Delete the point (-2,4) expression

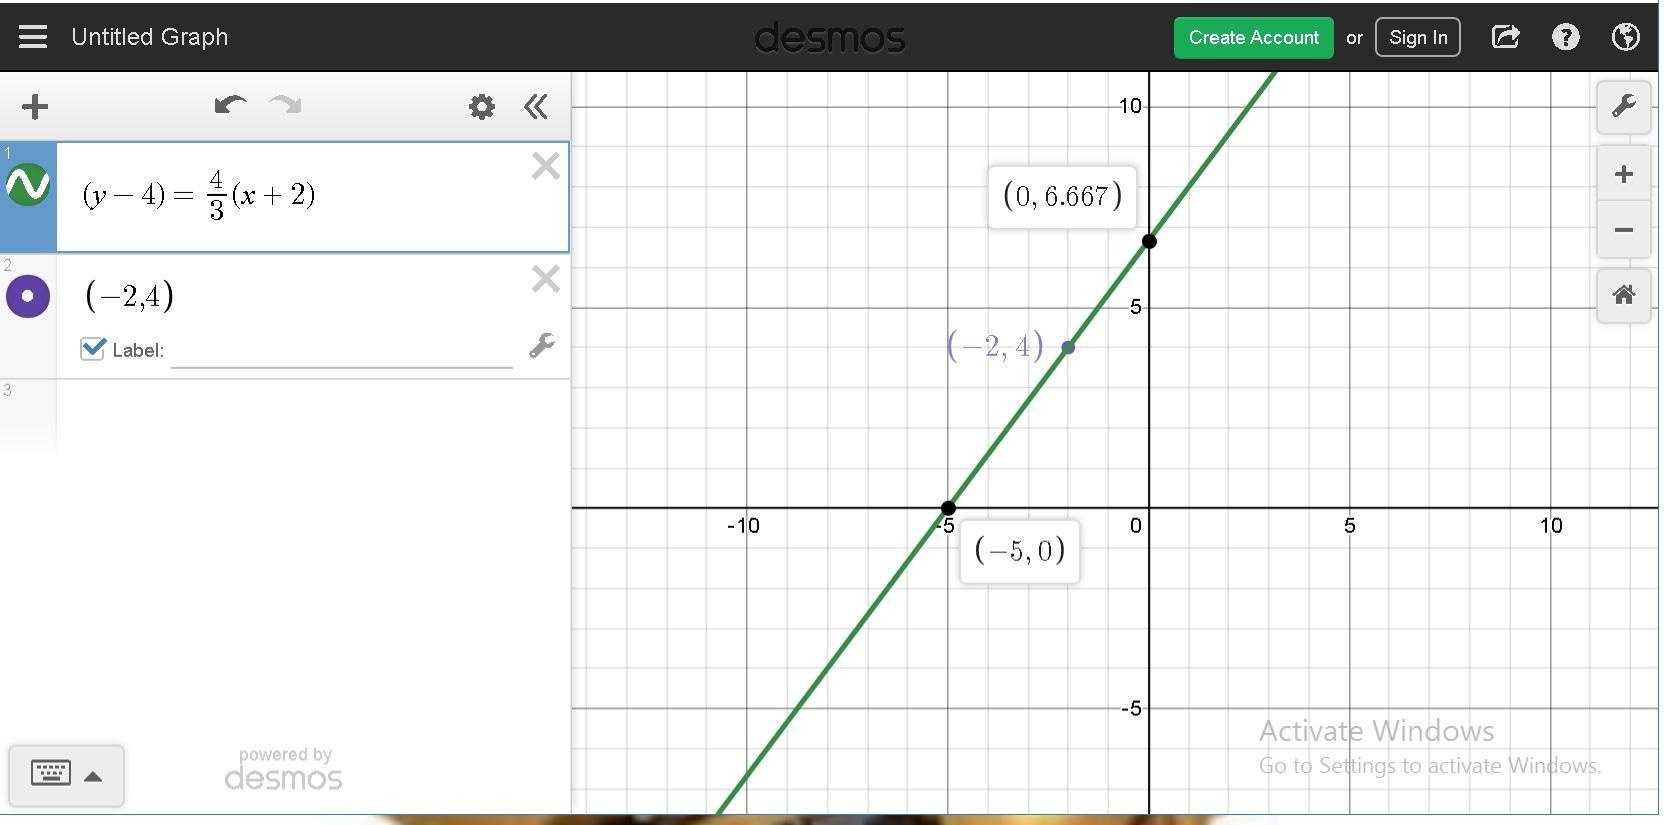click(546, 279)
